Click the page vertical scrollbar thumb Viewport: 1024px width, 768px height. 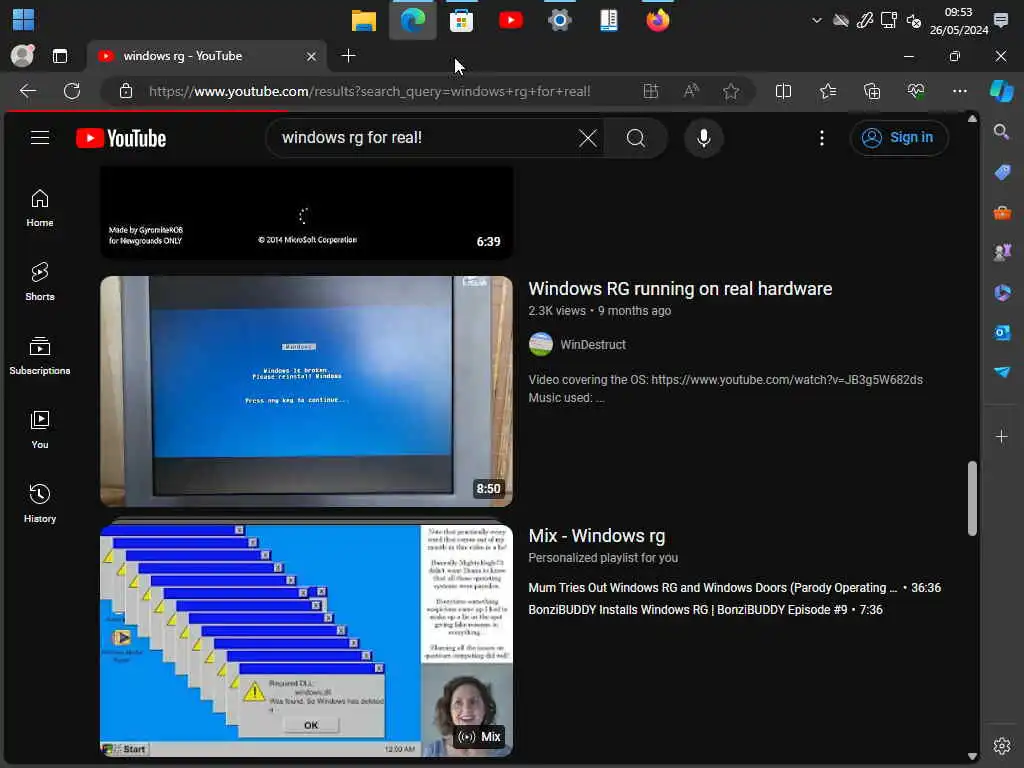tap(972, 498)
